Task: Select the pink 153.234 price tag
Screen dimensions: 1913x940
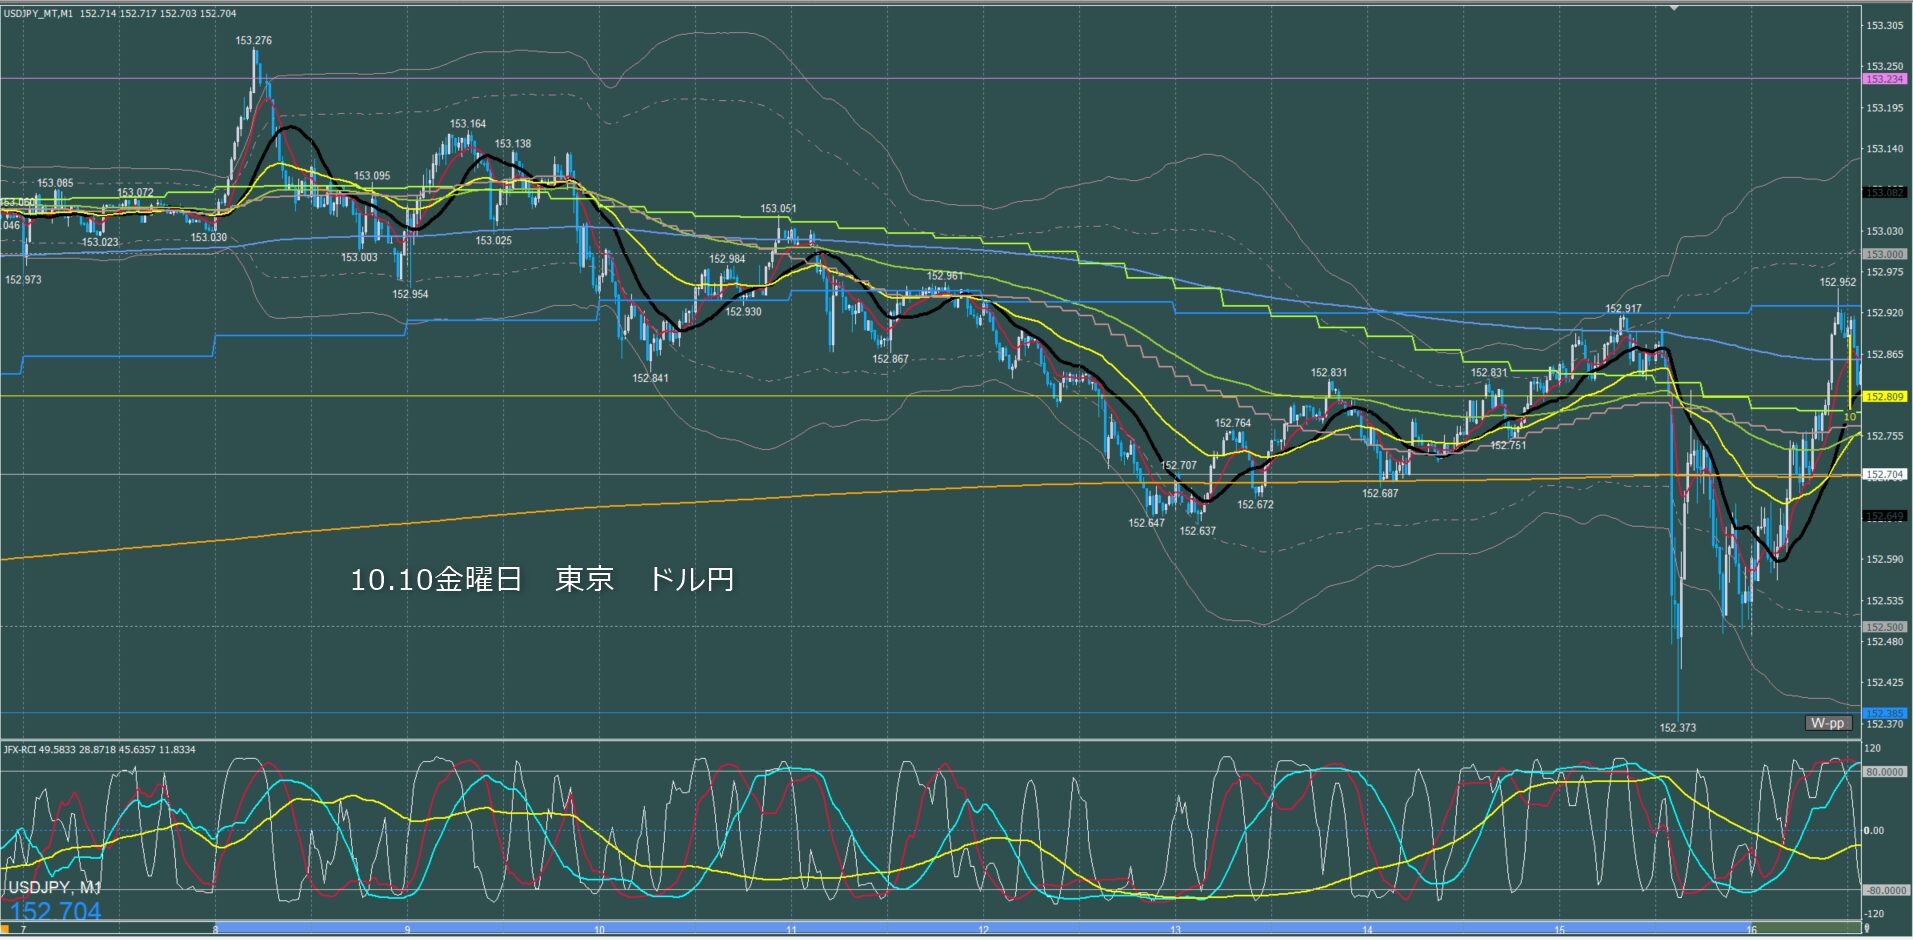Action: pyautogui.click(x=1883, y=79)
